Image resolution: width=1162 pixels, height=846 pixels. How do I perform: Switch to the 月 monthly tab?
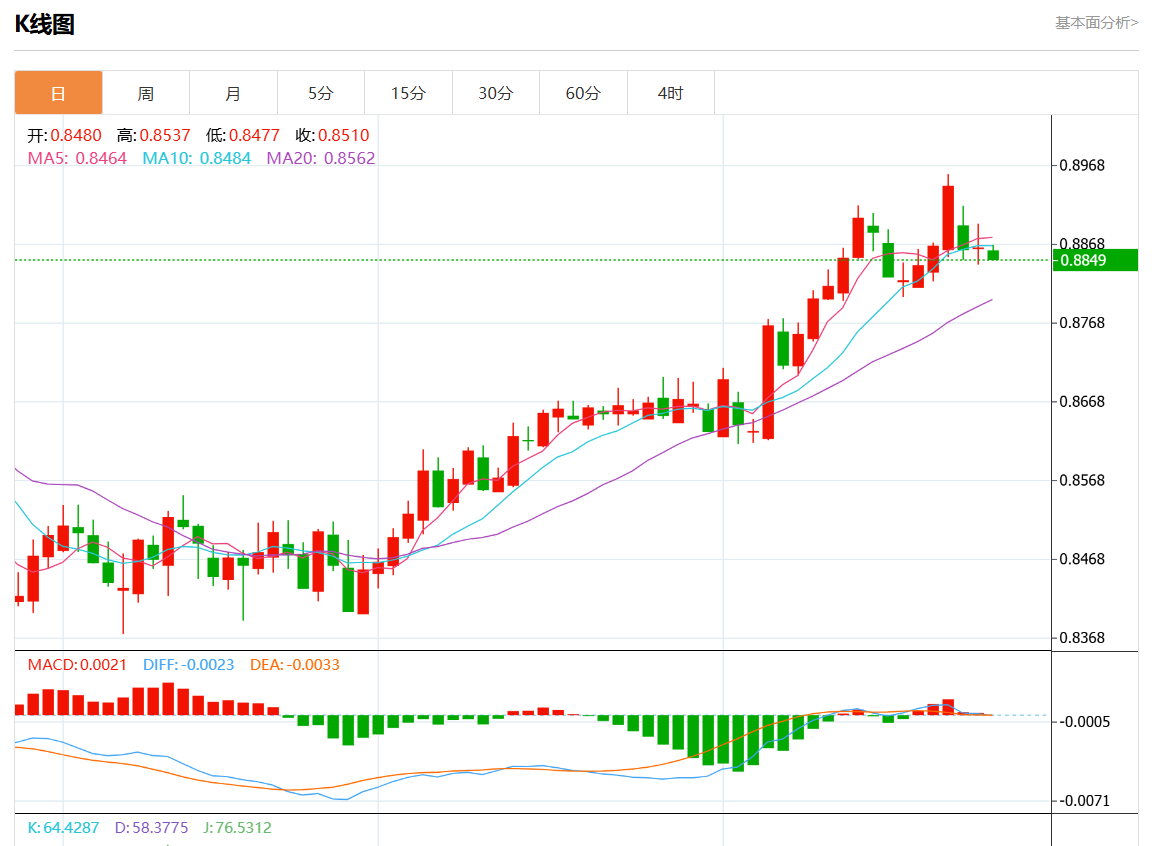pos(233,93)
